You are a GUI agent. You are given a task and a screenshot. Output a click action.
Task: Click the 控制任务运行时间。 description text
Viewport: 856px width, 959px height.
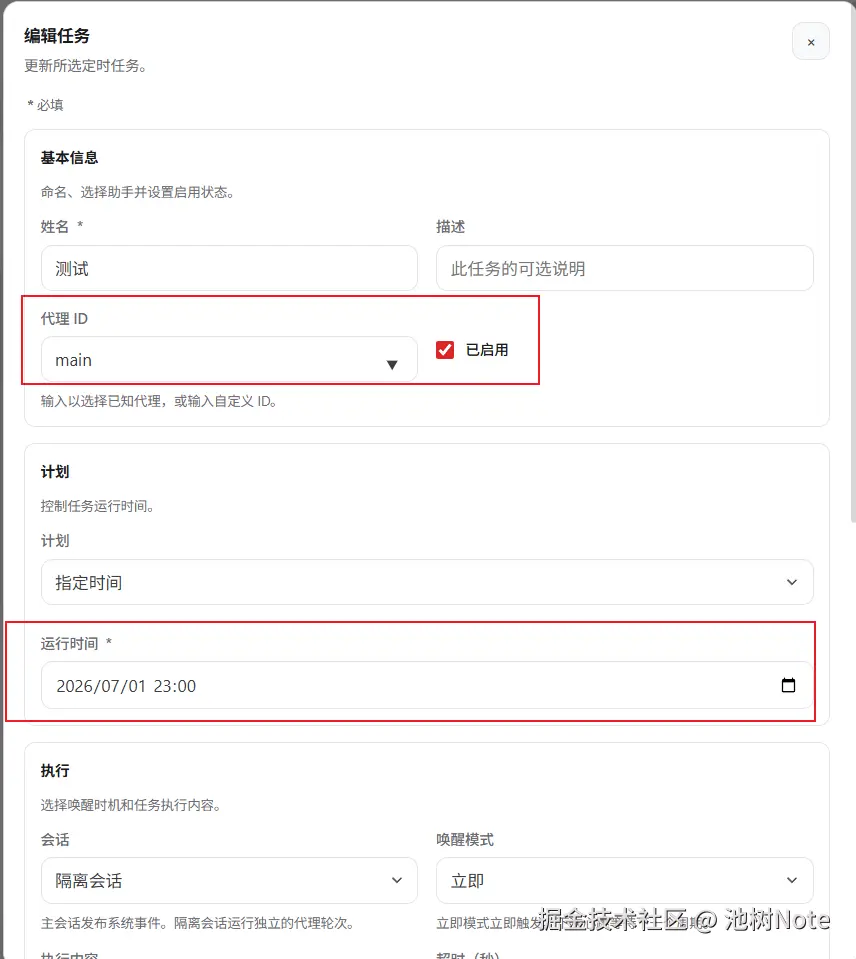coord(97,506)
